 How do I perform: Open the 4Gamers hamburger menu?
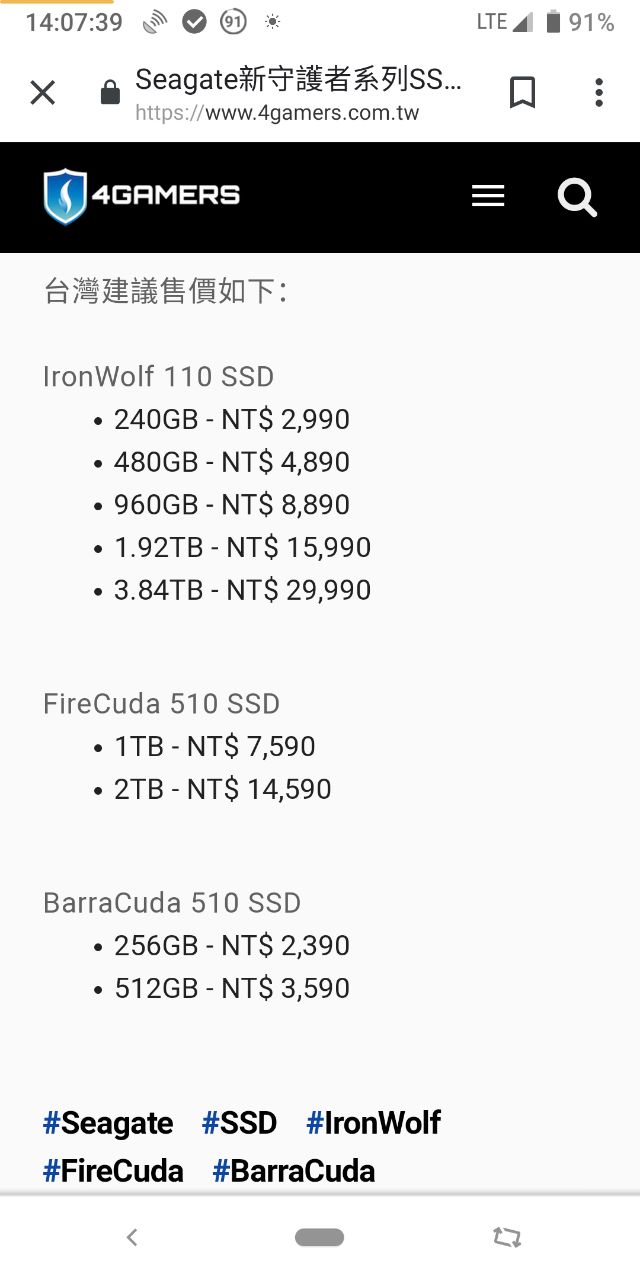(488, 197)
